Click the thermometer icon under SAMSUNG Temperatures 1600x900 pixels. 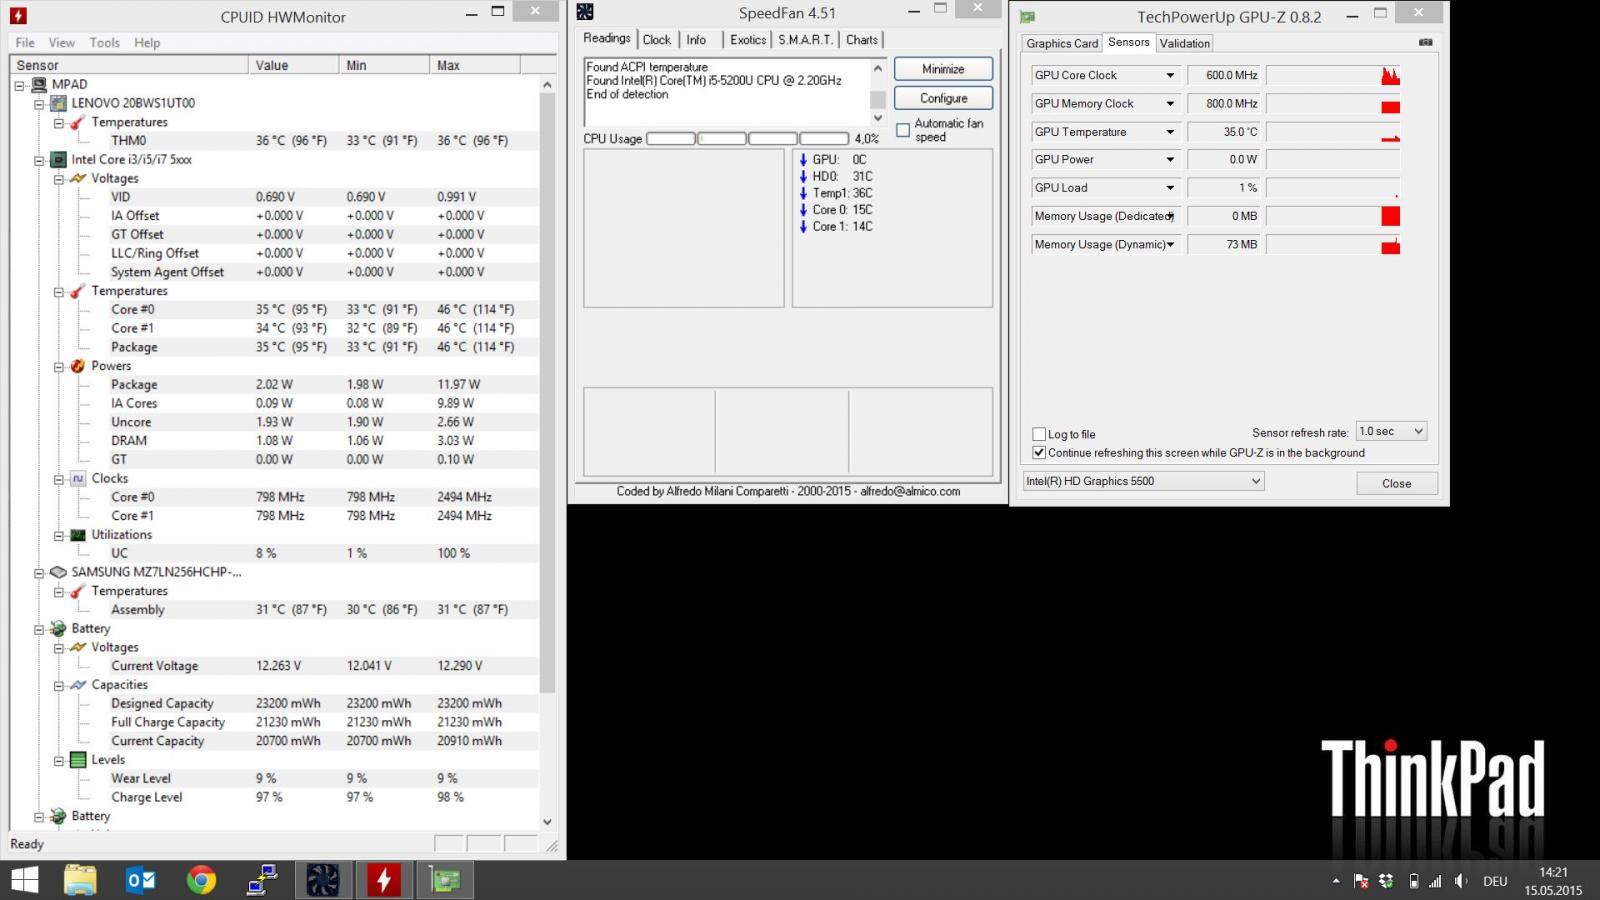(x=78, y=591)
